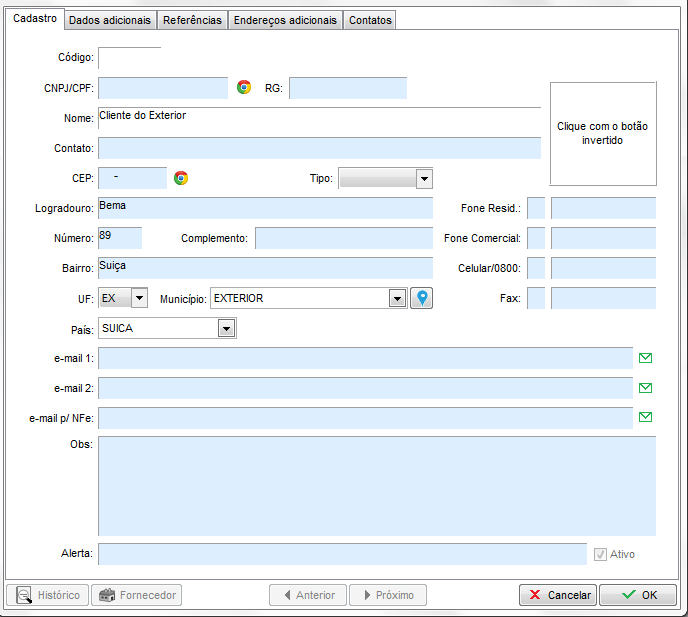688x617 pixels.
Task: Select the Contatos tab
Action: pos(370,20)
